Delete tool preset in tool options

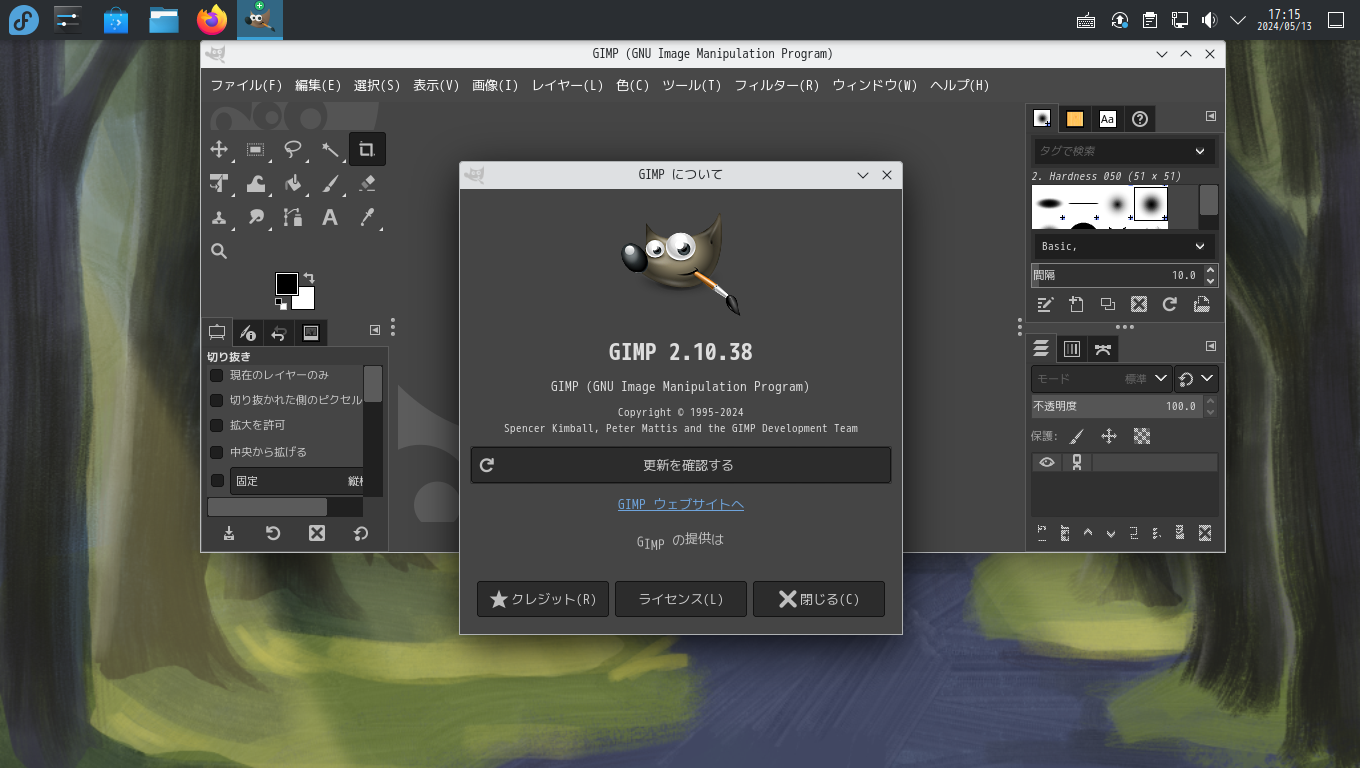[x=317, y=533]
